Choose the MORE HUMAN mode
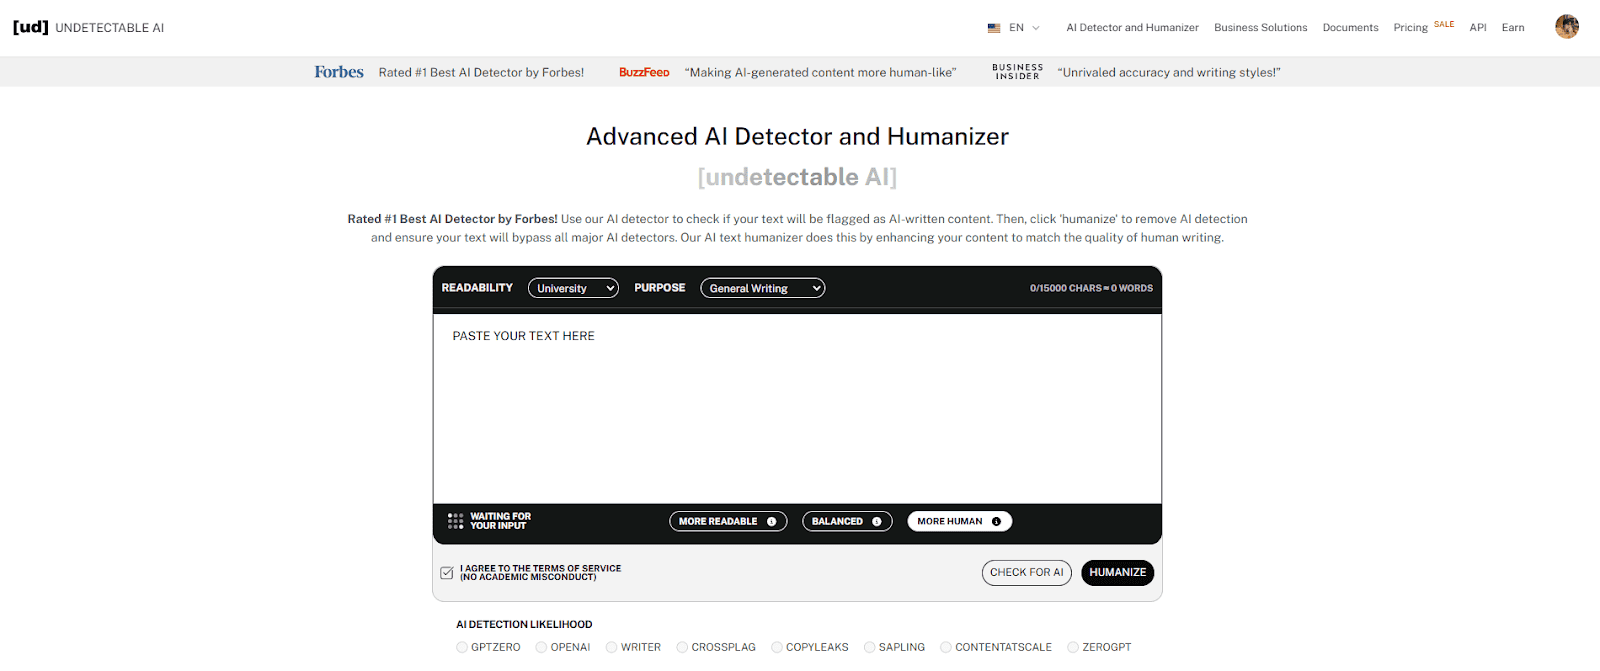1600x671 pixels. coord(959,521)
